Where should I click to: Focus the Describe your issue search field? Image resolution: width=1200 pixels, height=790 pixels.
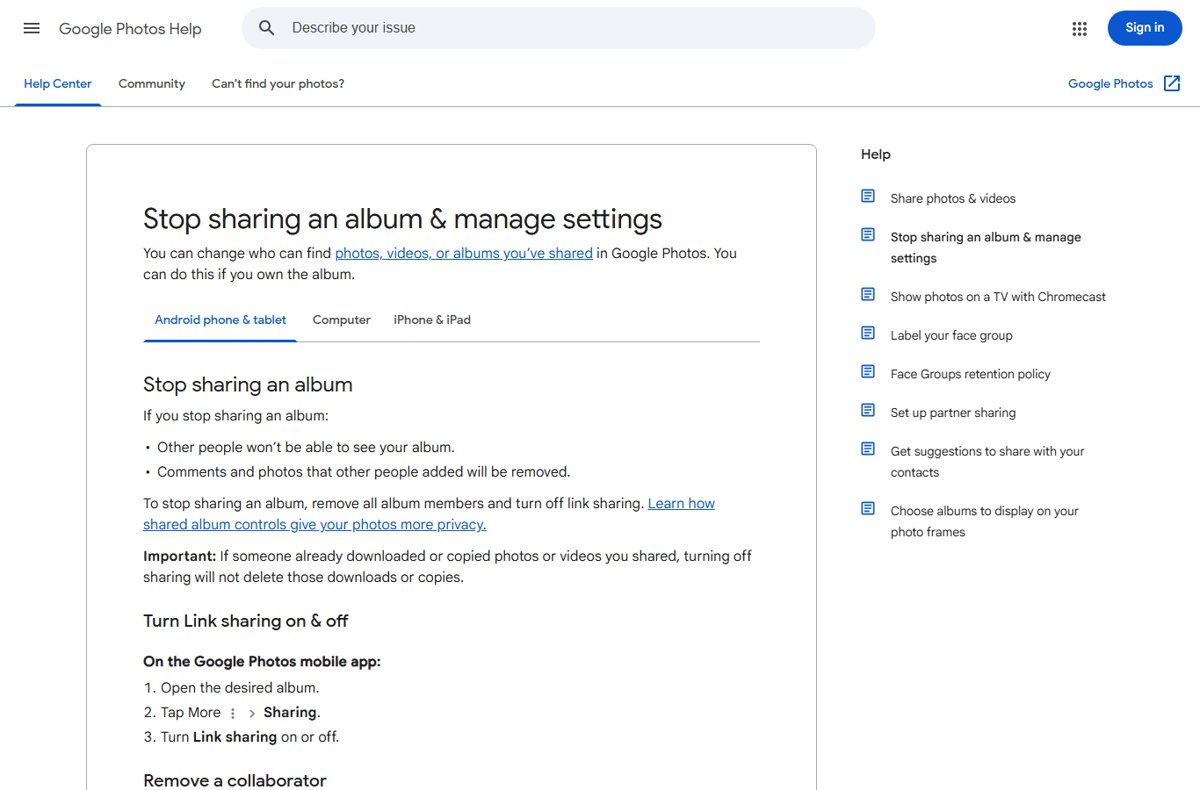tap(558, 28)
